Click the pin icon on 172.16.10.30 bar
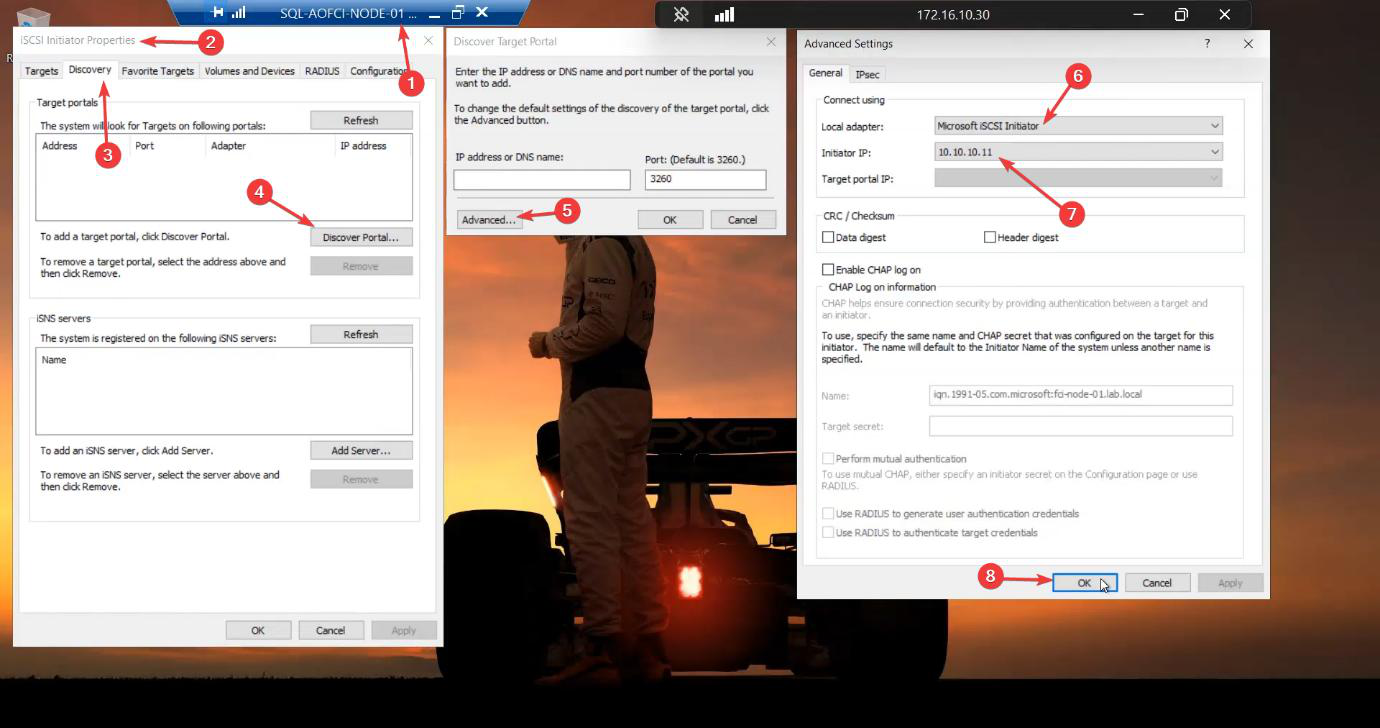Screen dimensions: 1380x728 pyautogui.click(x=681, y=15)
